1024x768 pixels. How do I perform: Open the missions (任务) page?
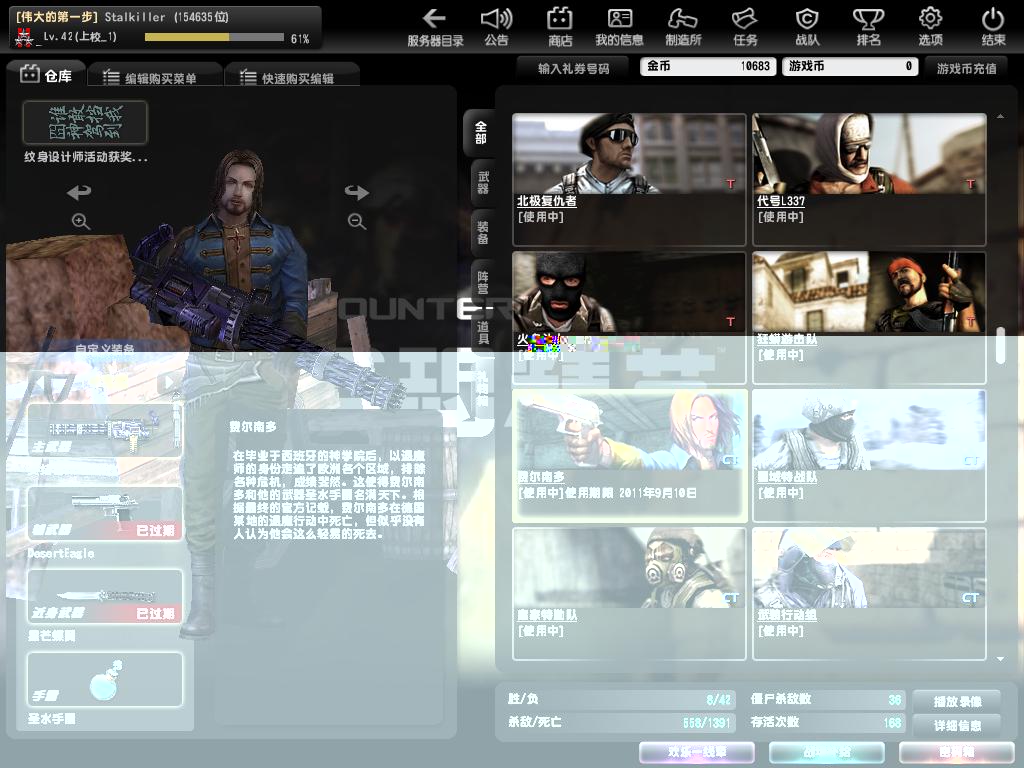[745, 27]
